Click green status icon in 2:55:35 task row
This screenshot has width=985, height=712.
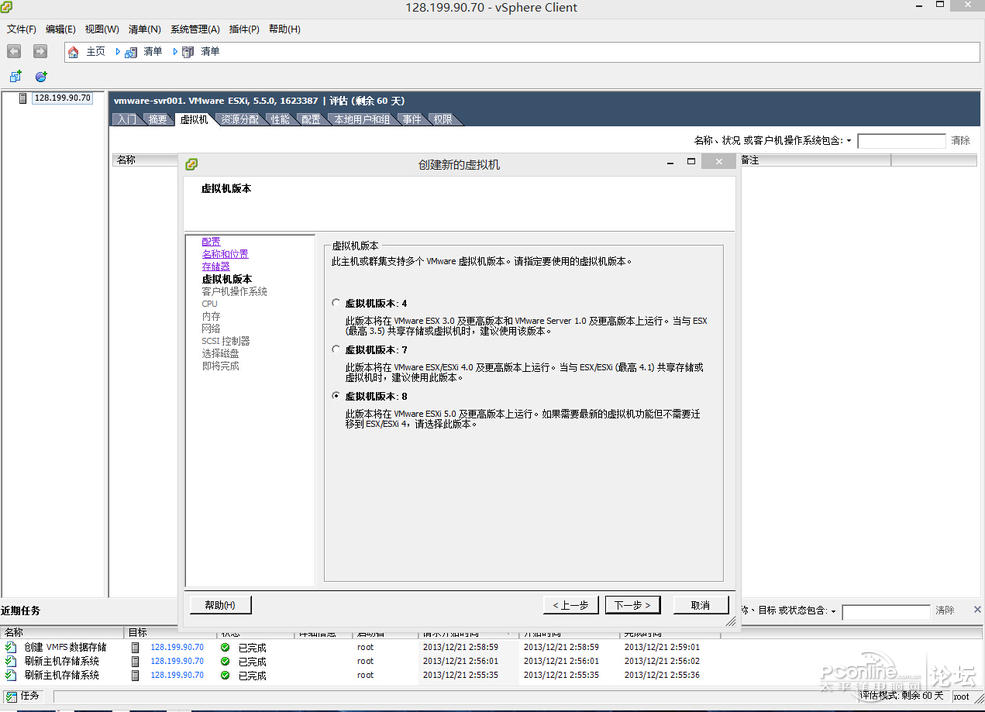click(x=225, y=675)
